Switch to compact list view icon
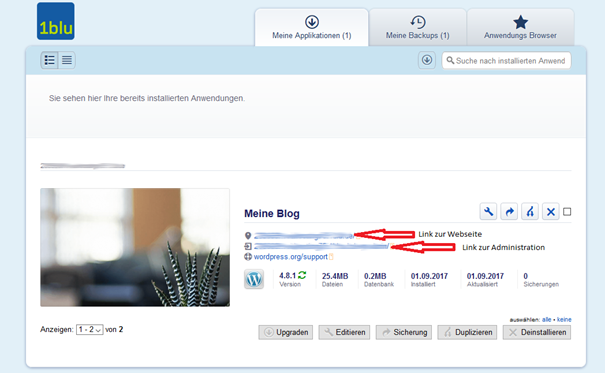The image size is (605, 373). 67,60
